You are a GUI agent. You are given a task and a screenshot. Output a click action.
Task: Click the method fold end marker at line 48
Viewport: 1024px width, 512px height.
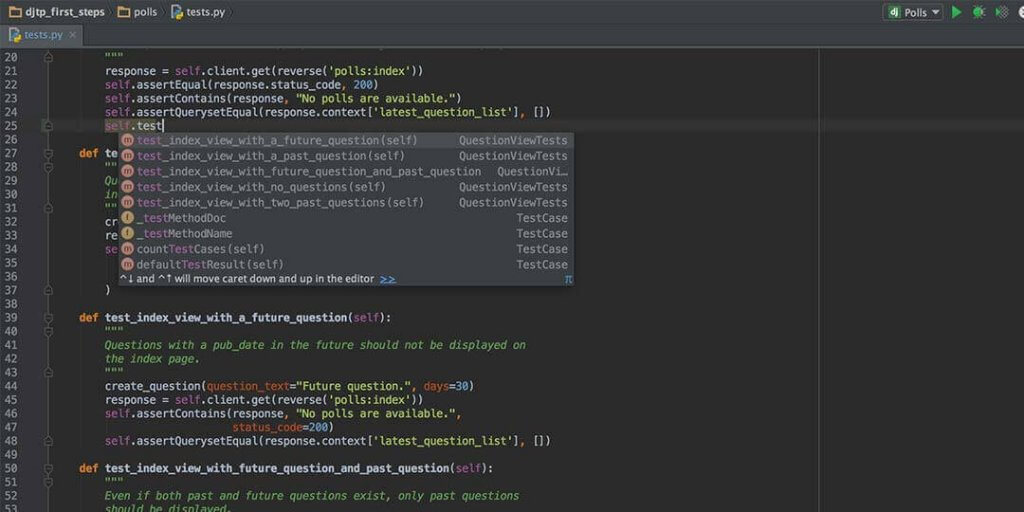(x=48, y=441)
